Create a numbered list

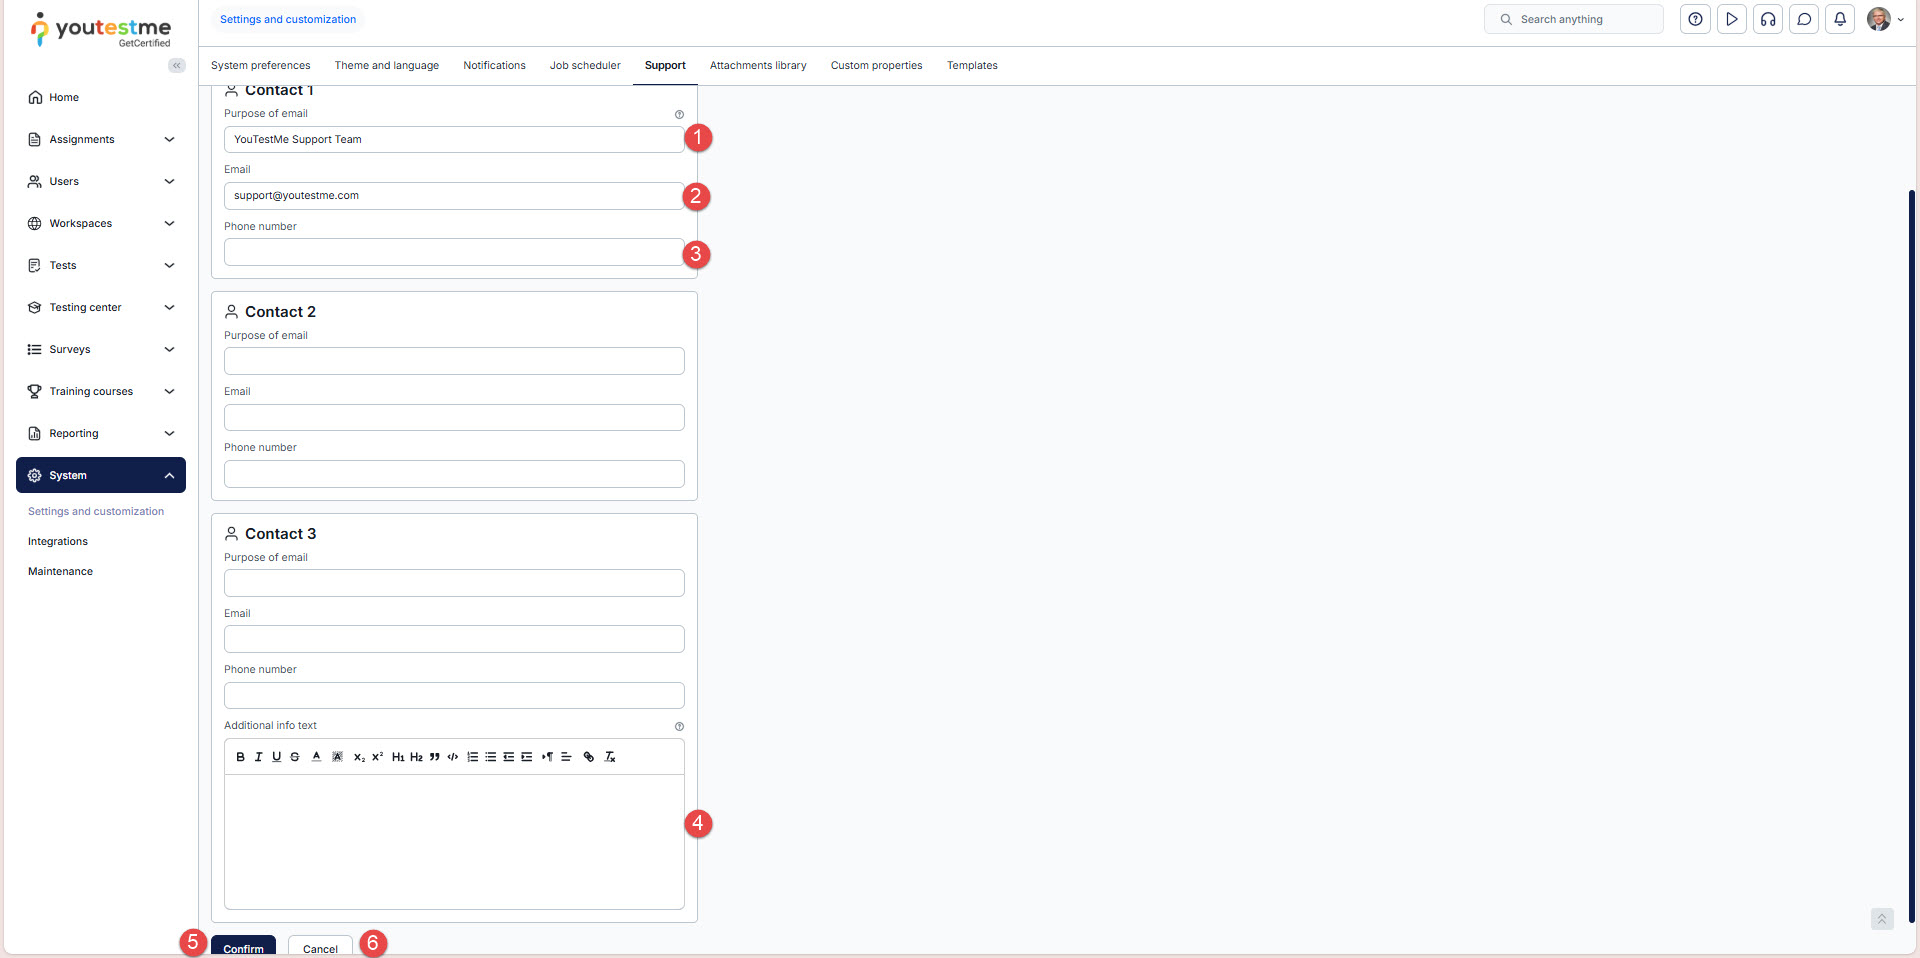click(x=473, y=757)
